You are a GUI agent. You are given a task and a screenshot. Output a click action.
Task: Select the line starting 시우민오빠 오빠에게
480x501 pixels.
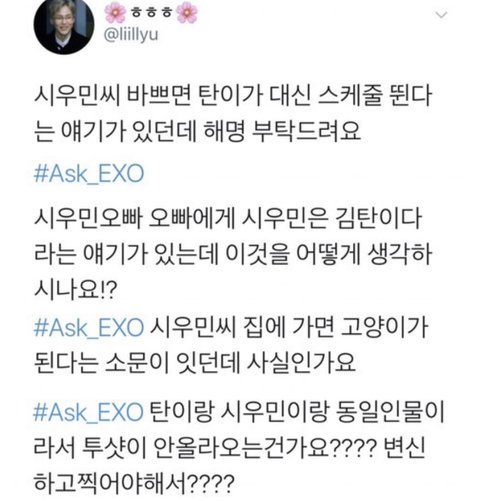tap(228, 219)
